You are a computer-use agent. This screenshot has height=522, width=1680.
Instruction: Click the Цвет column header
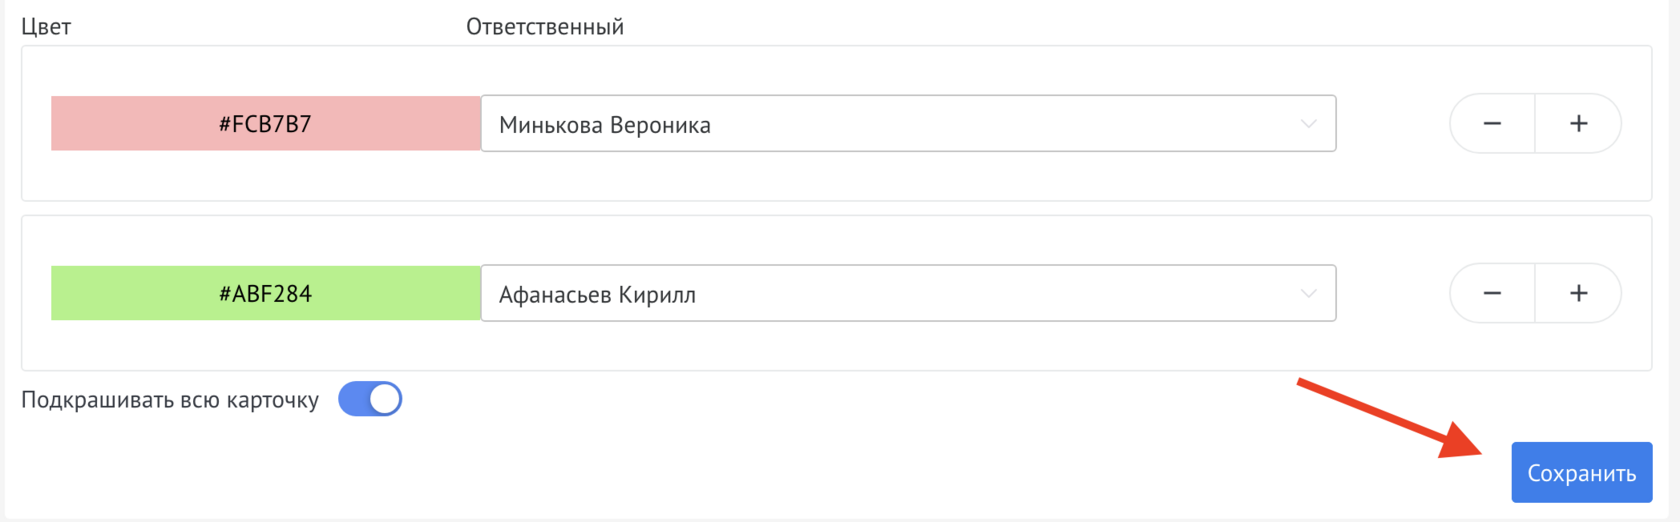pyautogui.click(x=46, y=27)
